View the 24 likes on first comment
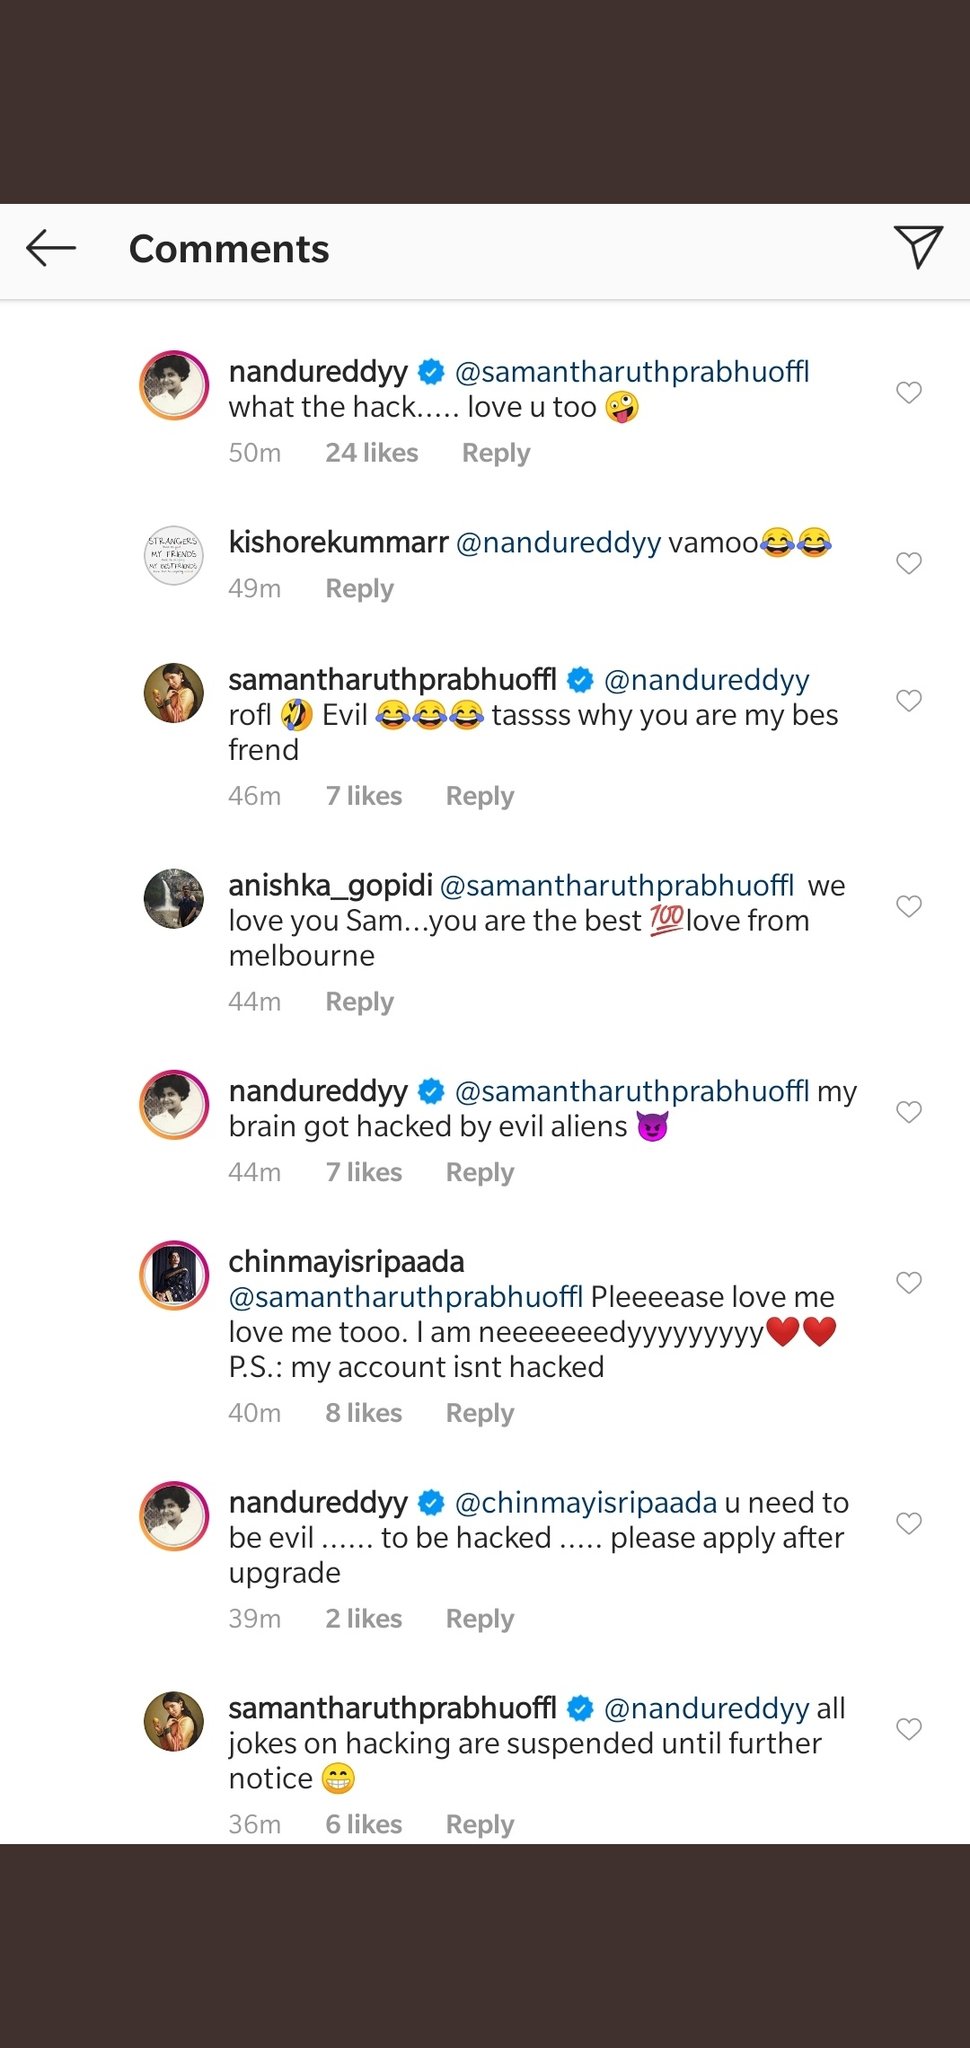The image size is (970, 2048). tap(371, 453)
